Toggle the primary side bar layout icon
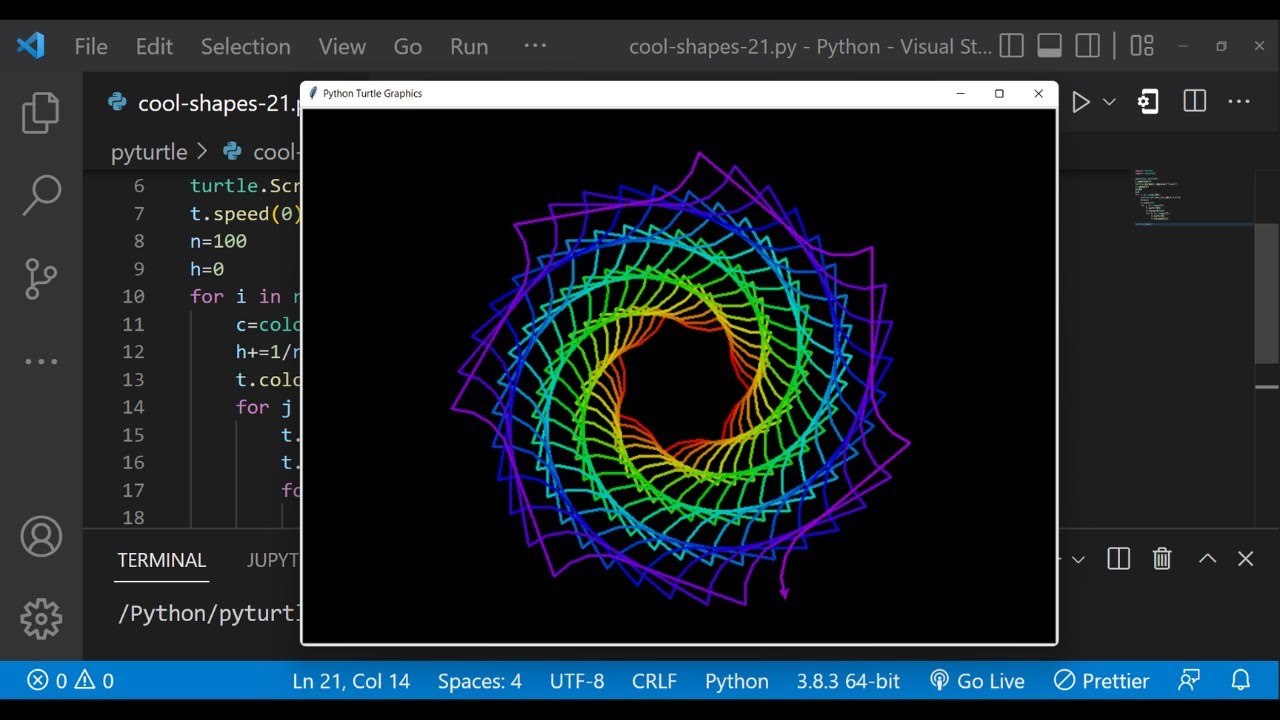 coord(1011,46)
